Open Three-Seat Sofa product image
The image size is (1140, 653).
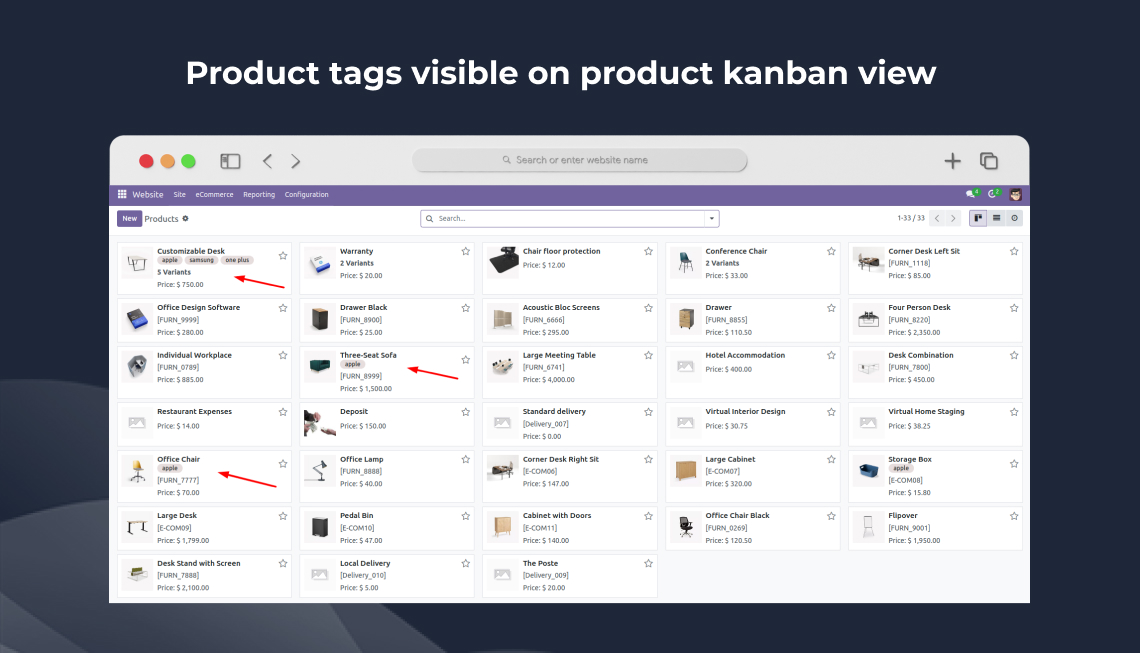320,366
